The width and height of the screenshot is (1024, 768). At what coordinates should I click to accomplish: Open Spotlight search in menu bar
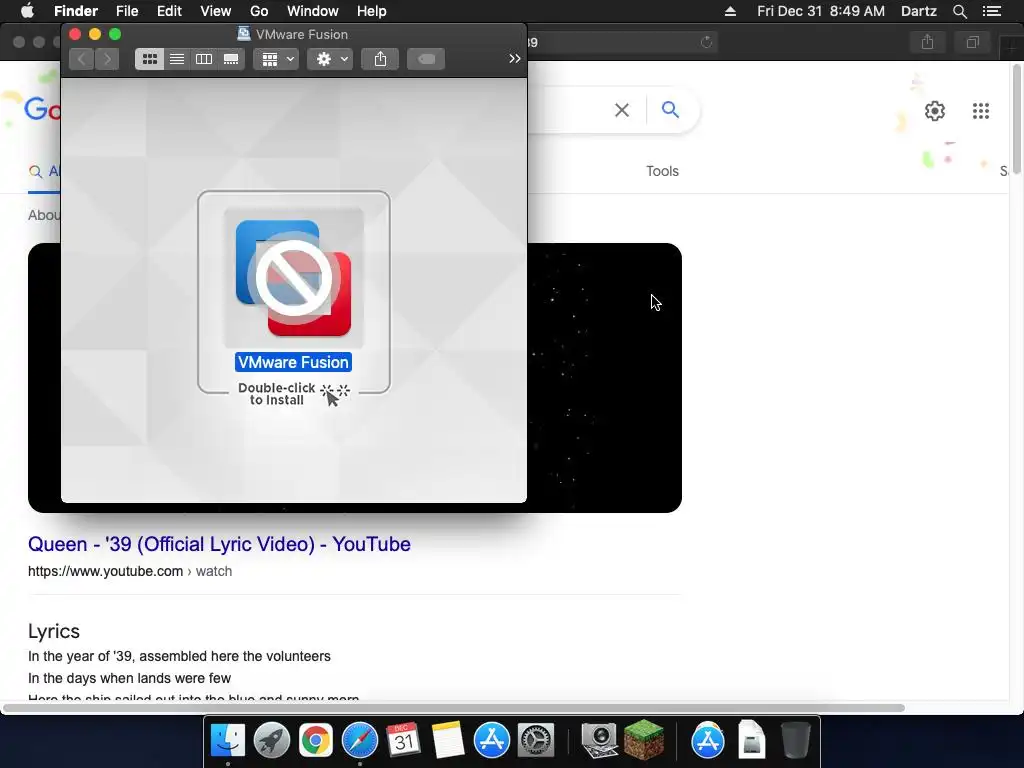click(x=959, y=11)
